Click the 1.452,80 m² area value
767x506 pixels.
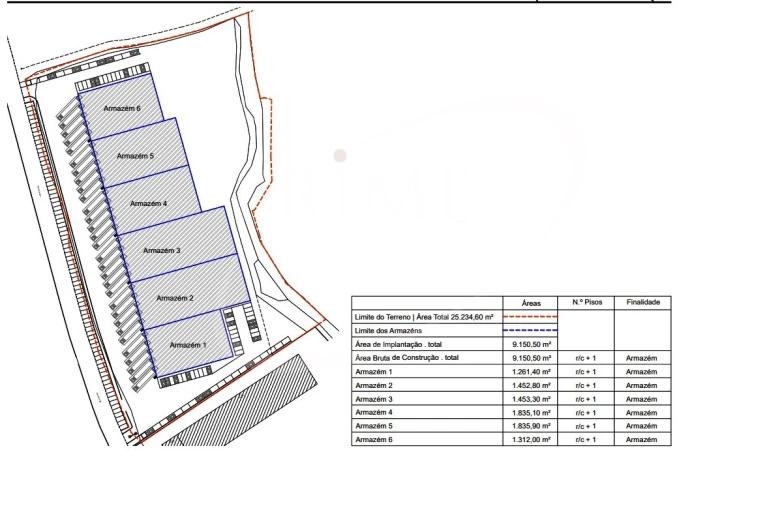pyautogui.click(x=531, y=385)
